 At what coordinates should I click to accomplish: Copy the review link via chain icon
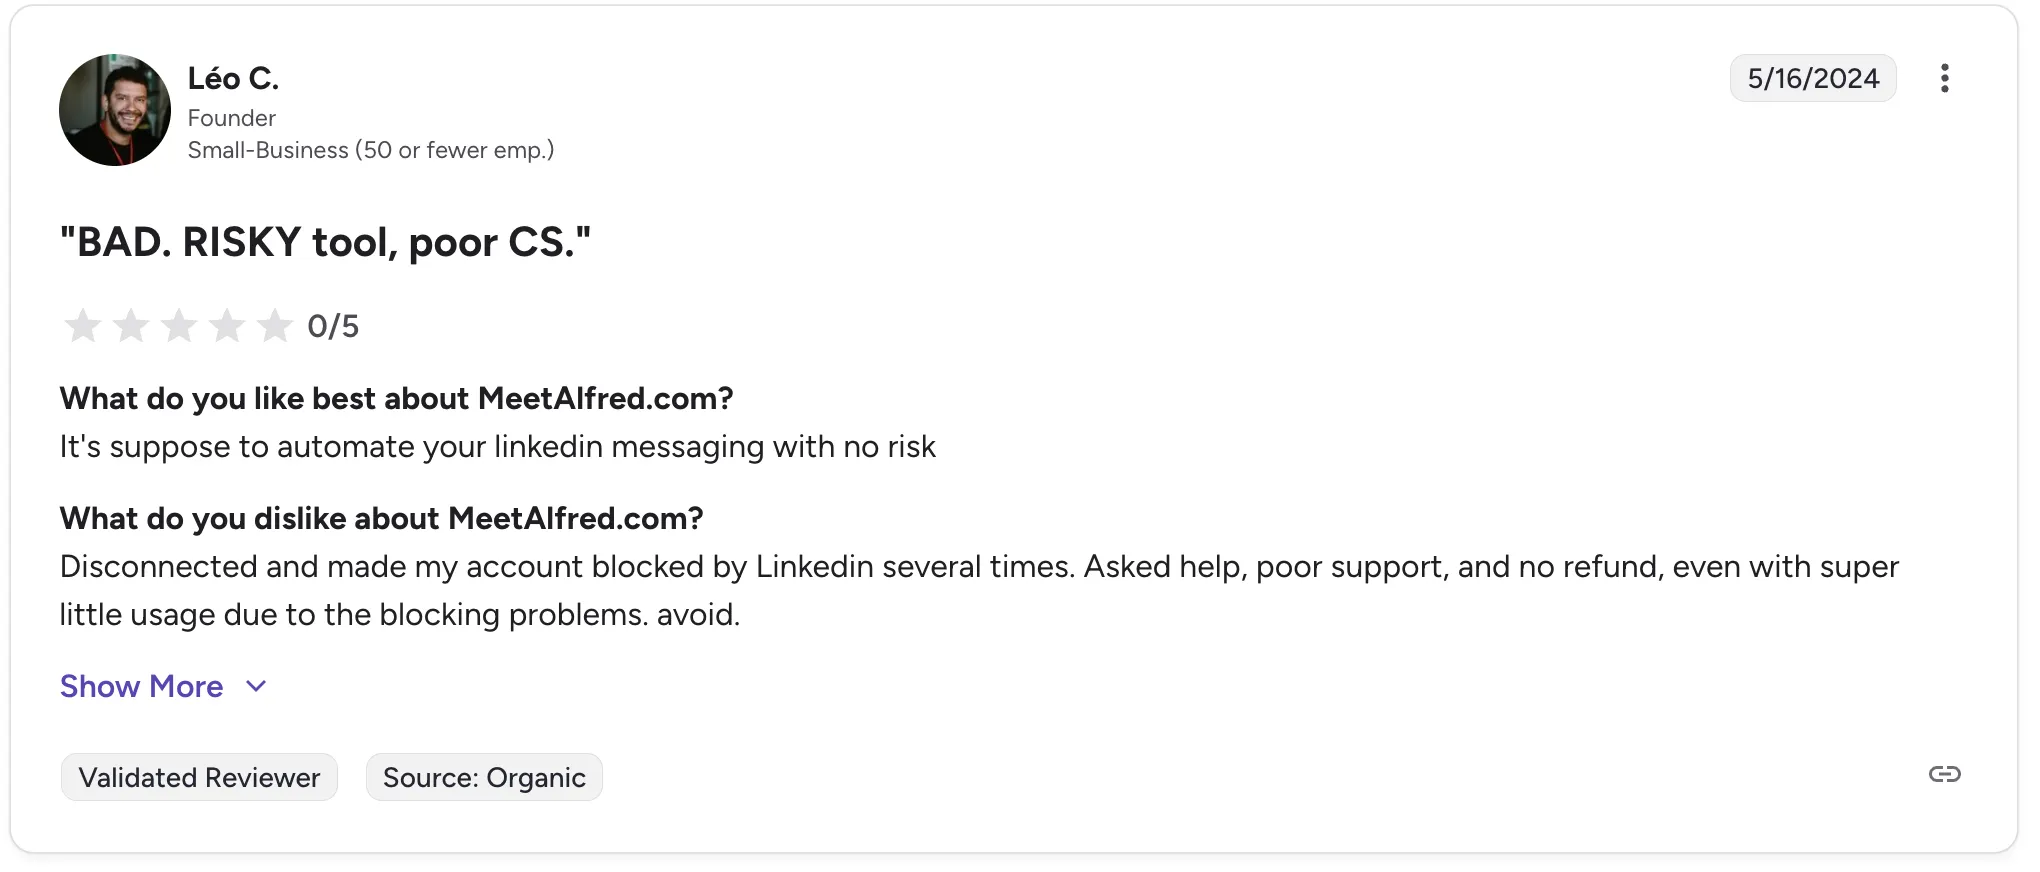click(x=1944, y=774)
